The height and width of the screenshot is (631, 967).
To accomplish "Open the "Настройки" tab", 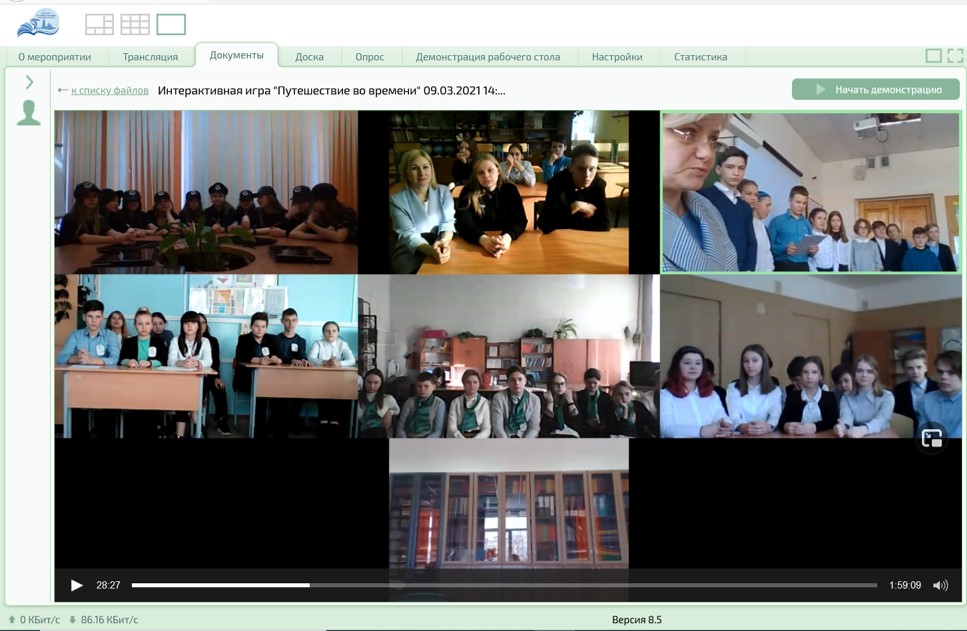I will point(616,57).
